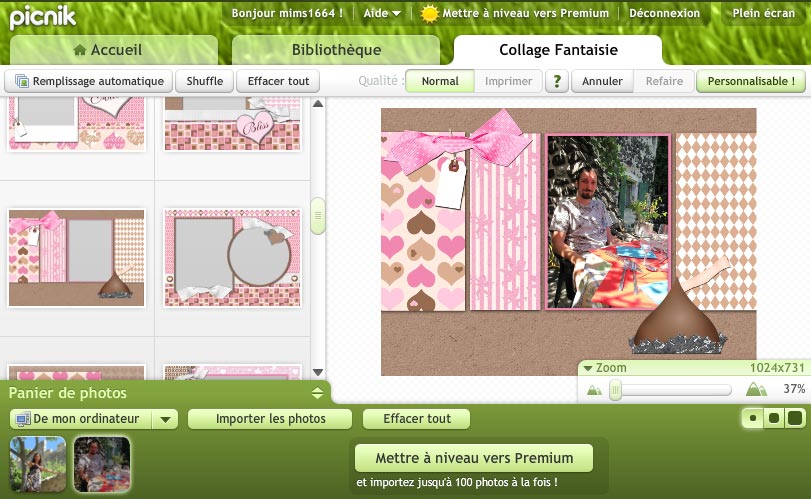Select the woman by tree photo thumbnail
811x499 pixels.
click(38, 464)
